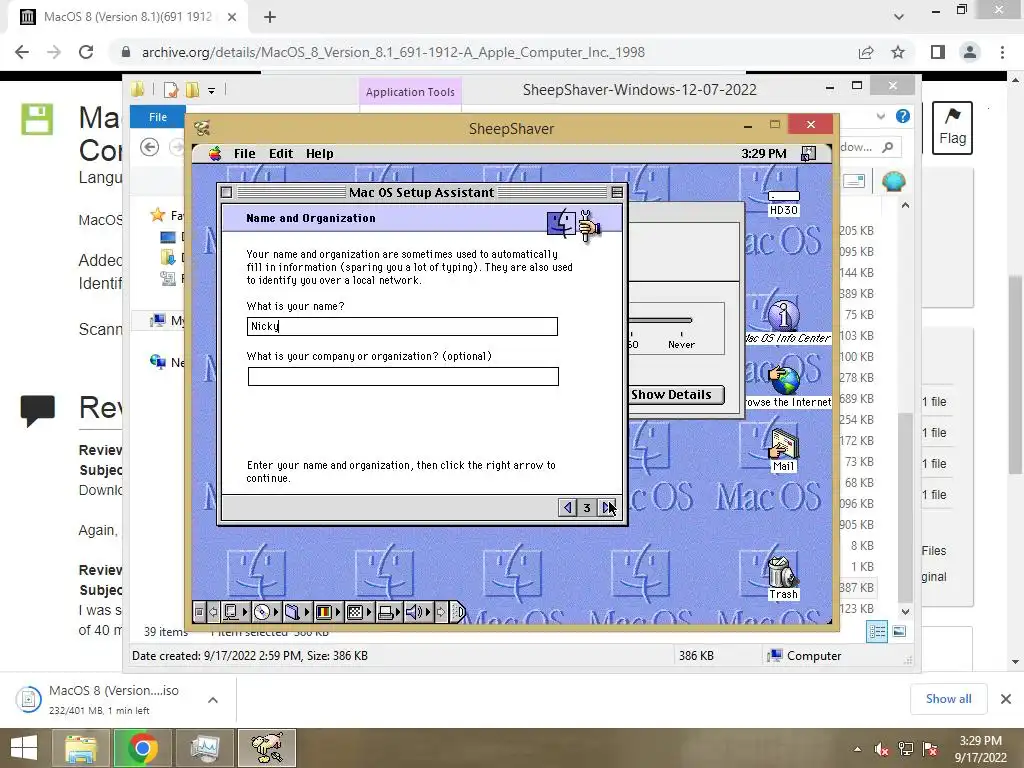This screenshot has width=1024, height=768.
Task: Click the Explorer search magnifier icon
Action: (888, 147)
